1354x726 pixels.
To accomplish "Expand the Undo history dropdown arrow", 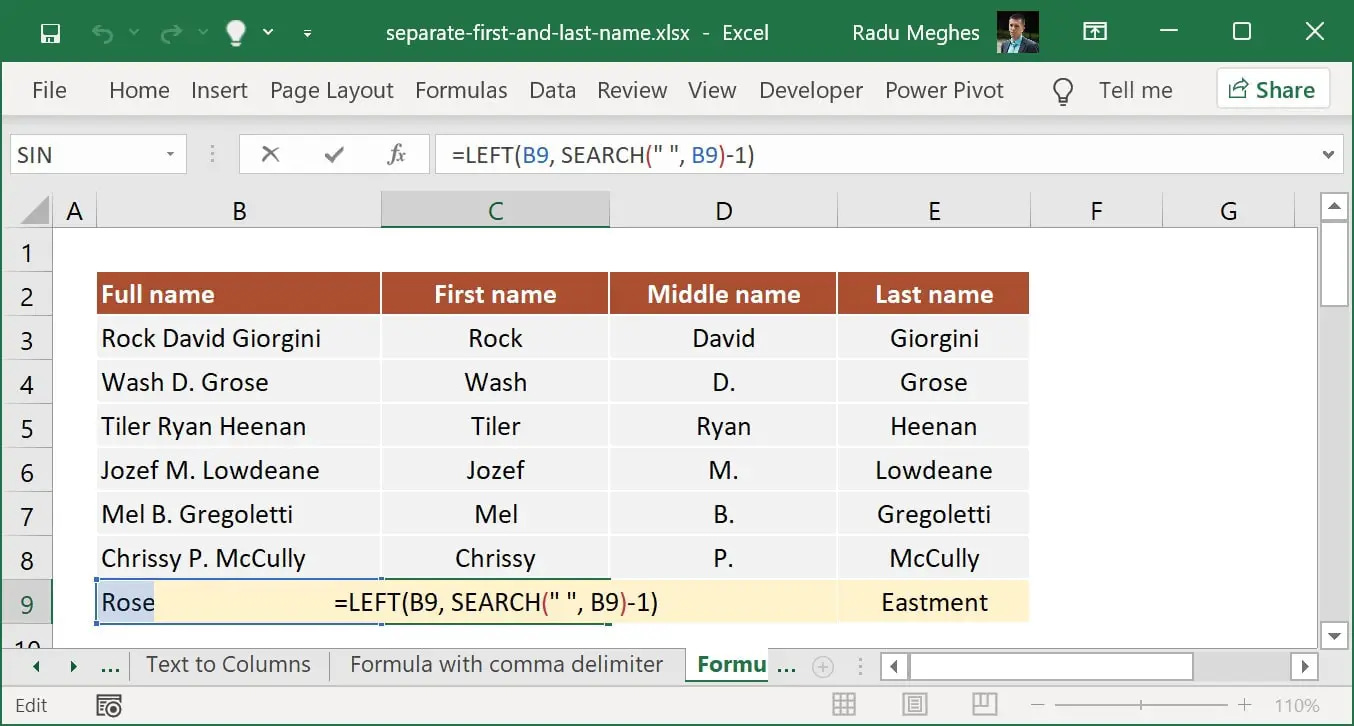I will click(133, 32).
